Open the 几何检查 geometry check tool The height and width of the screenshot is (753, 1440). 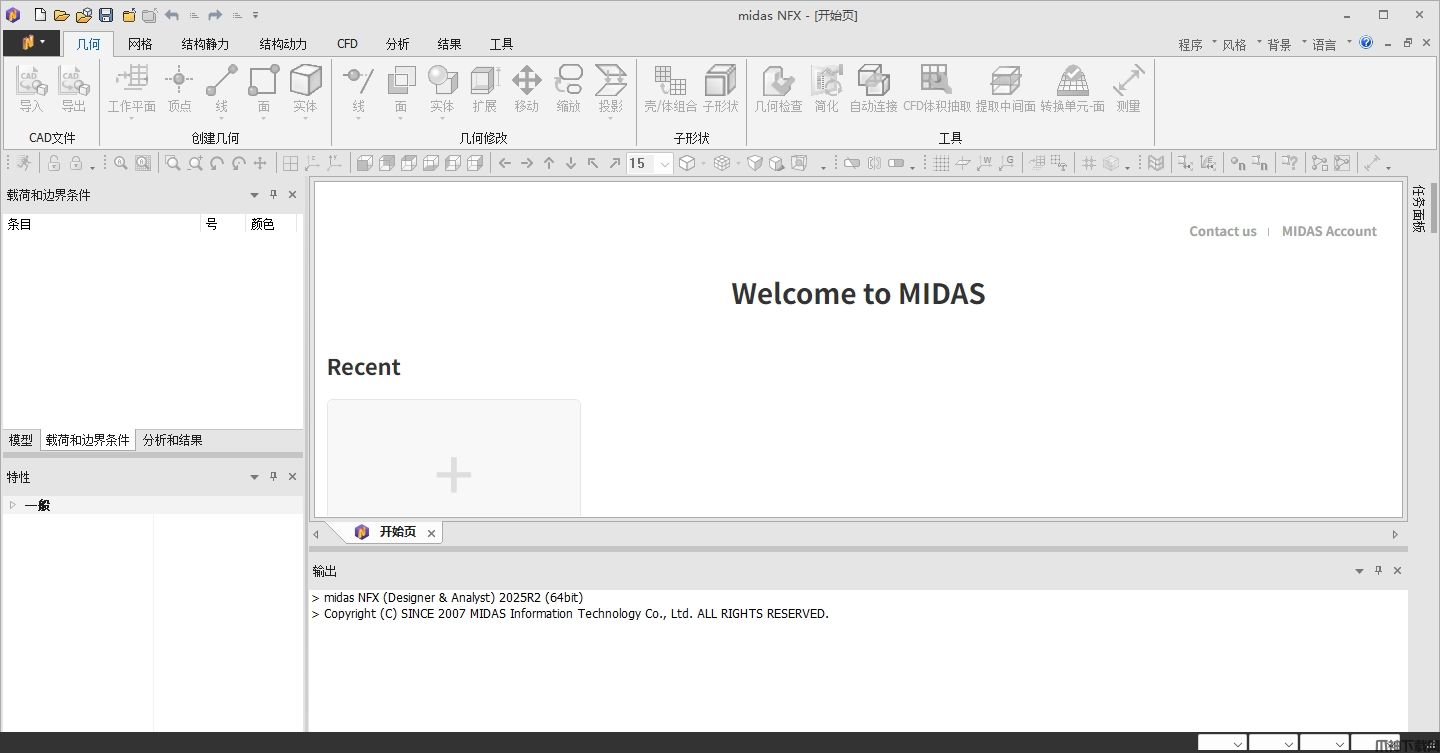[x=778, y=88]
